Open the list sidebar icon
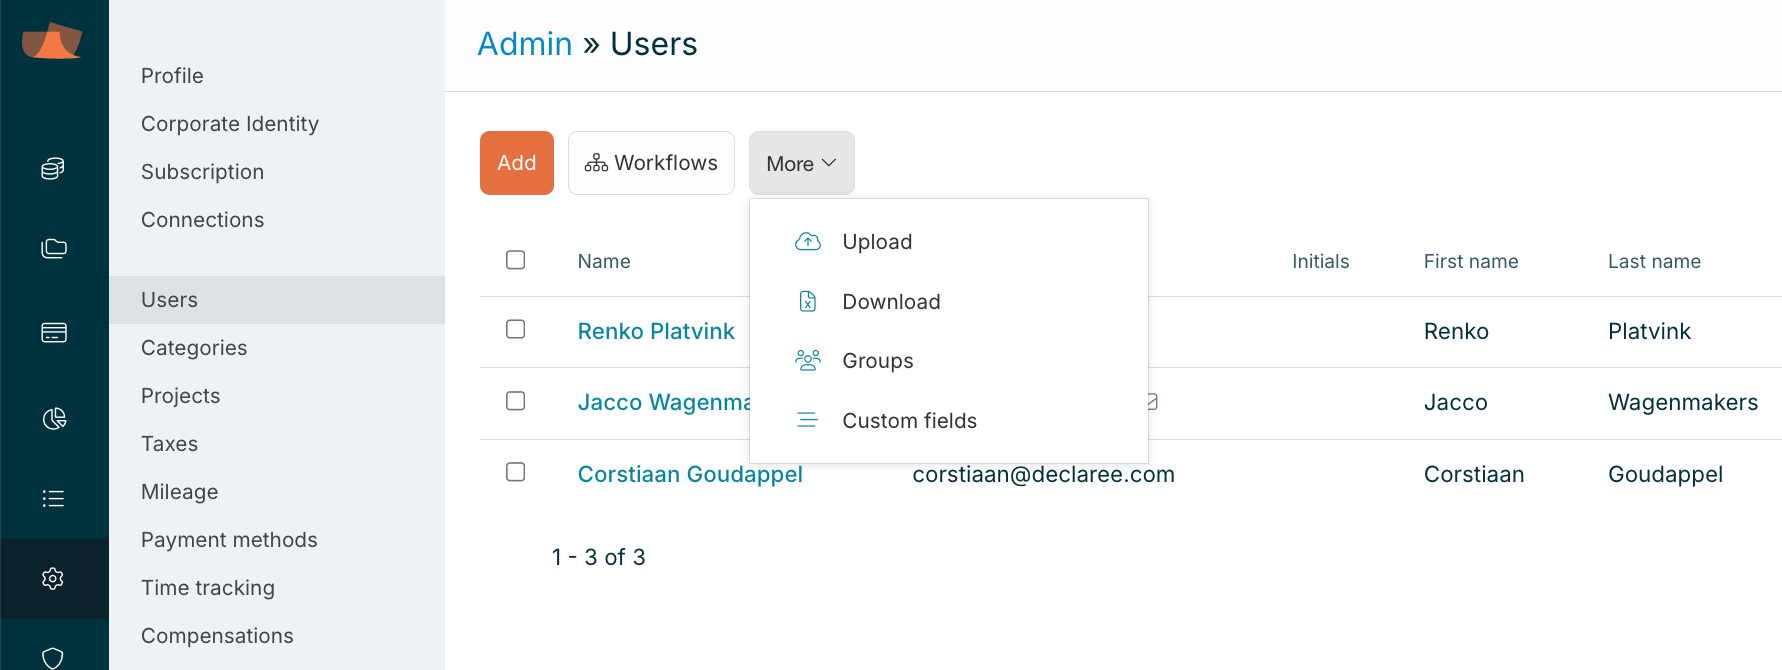This screenshot has width=1782, height=670. coord(53,498)
